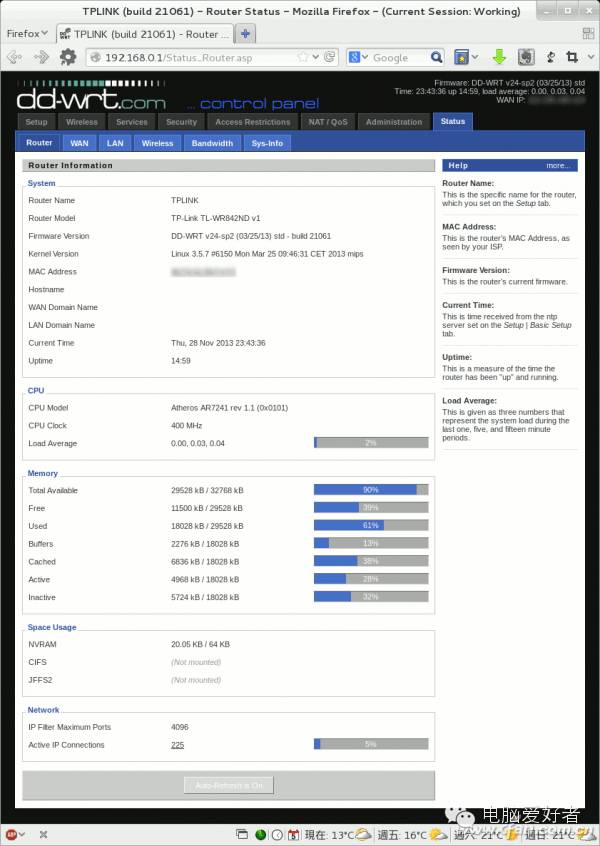Image resolution: width=600 pixels, height=846 pixels.
Task: Open the NAT / QoS tab
Action: coord(328,122)
